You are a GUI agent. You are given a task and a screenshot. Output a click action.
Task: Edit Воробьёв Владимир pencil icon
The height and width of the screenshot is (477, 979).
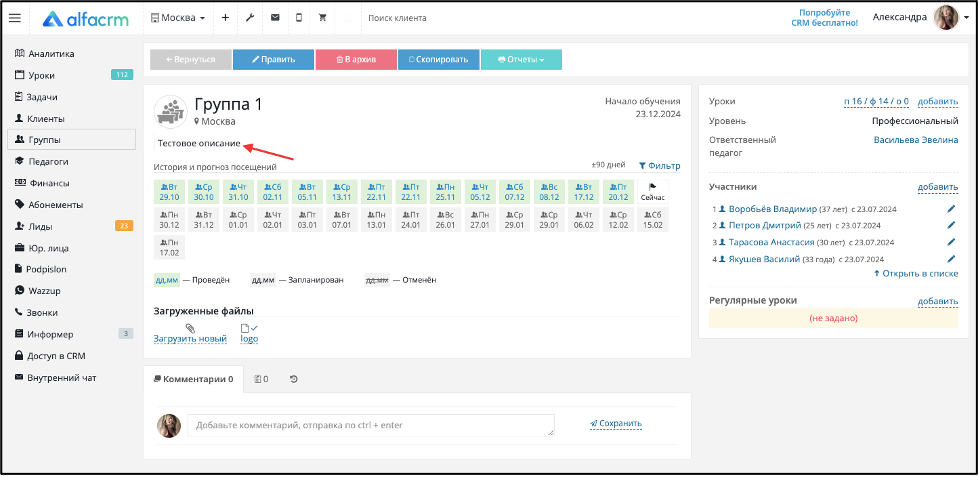tap(952, 209)
